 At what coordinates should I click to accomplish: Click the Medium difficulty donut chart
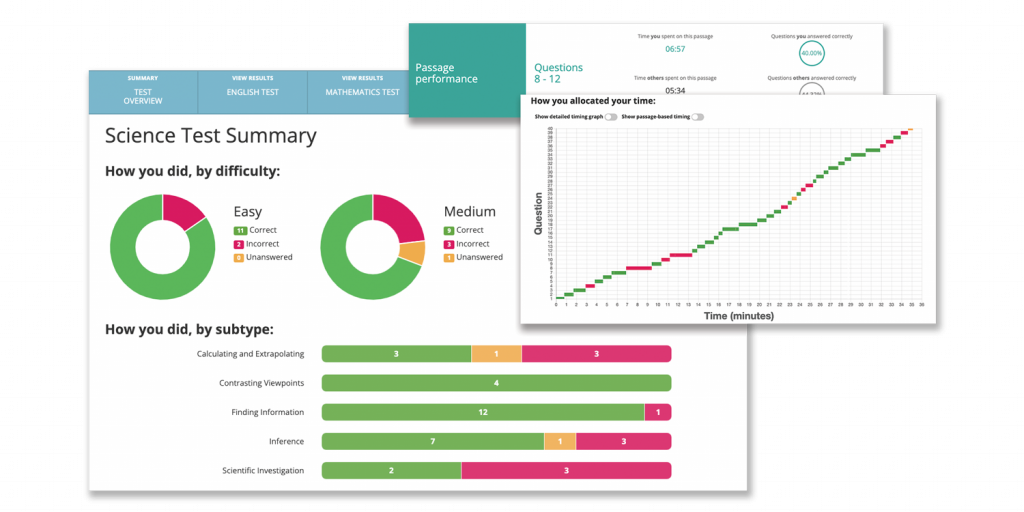tap(372, 246)
